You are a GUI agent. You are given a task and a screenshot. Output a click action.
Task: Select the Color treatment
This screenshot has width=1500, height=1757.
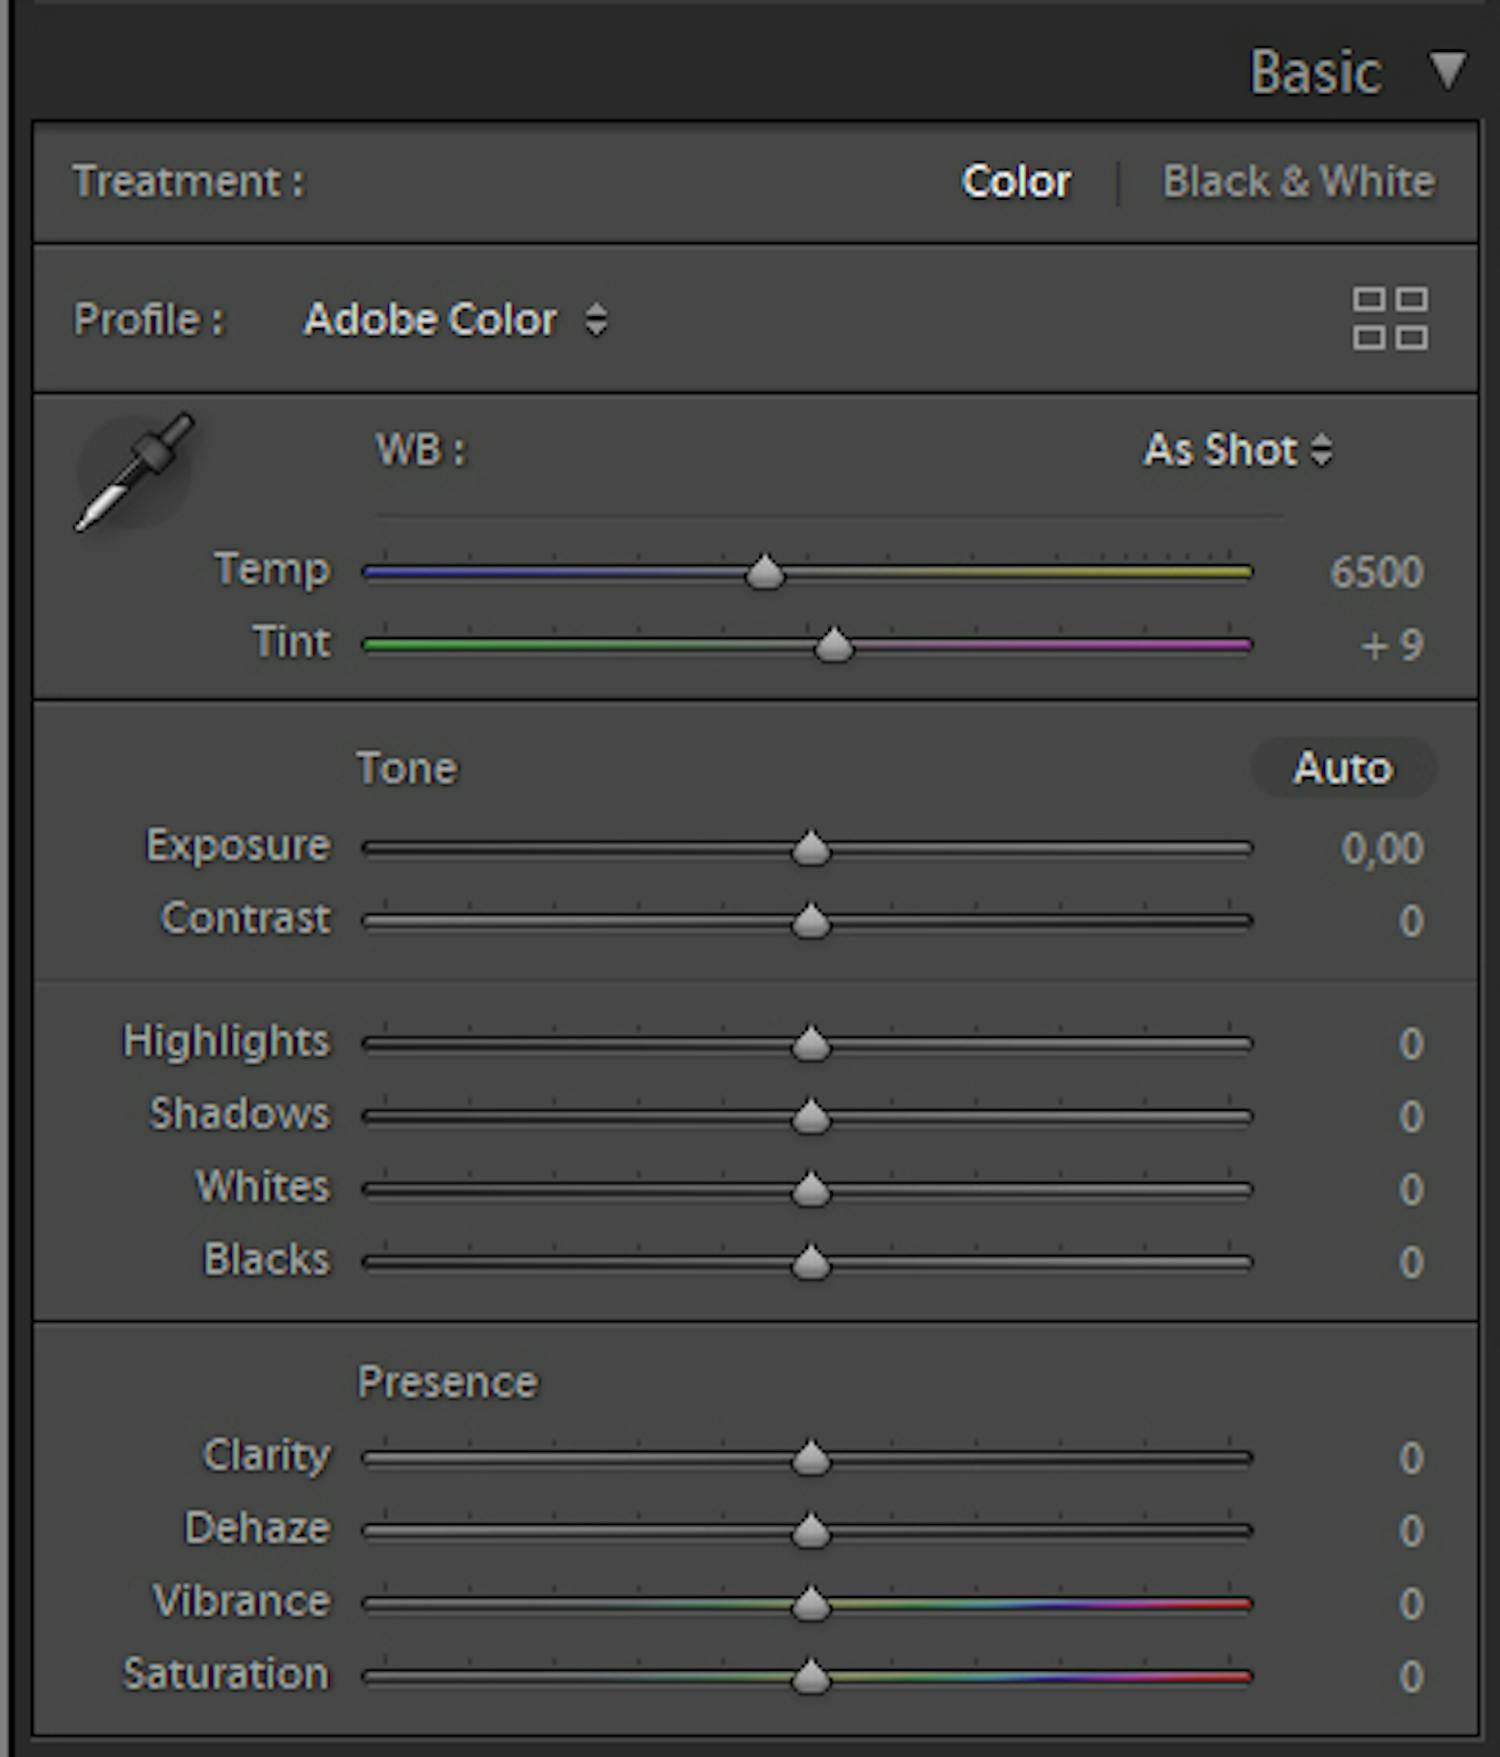point(1016,182)
